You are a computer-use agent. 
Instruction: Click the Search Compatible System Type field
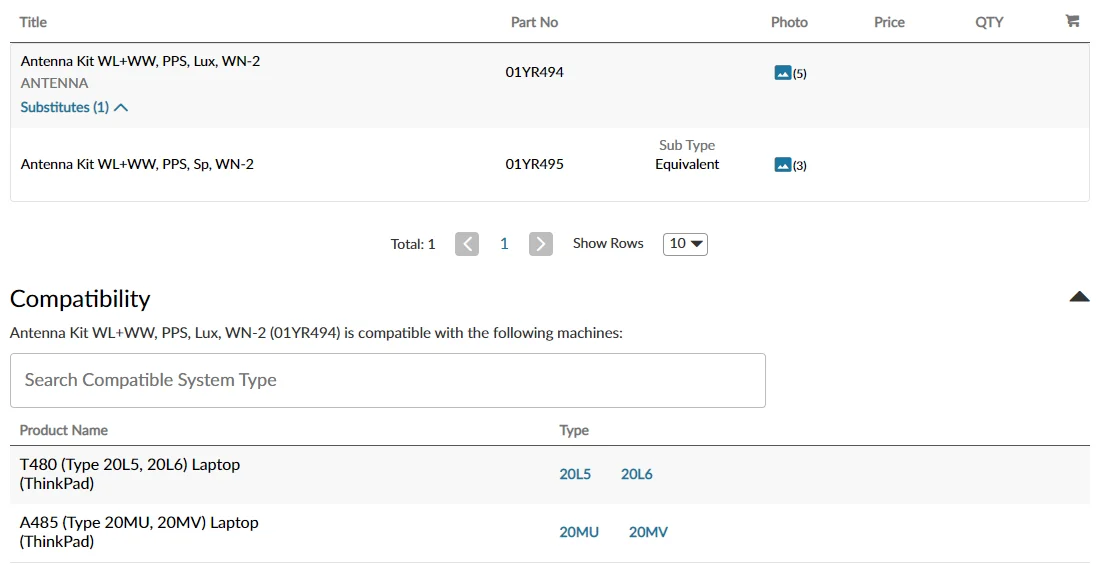[x=388, y=380]
